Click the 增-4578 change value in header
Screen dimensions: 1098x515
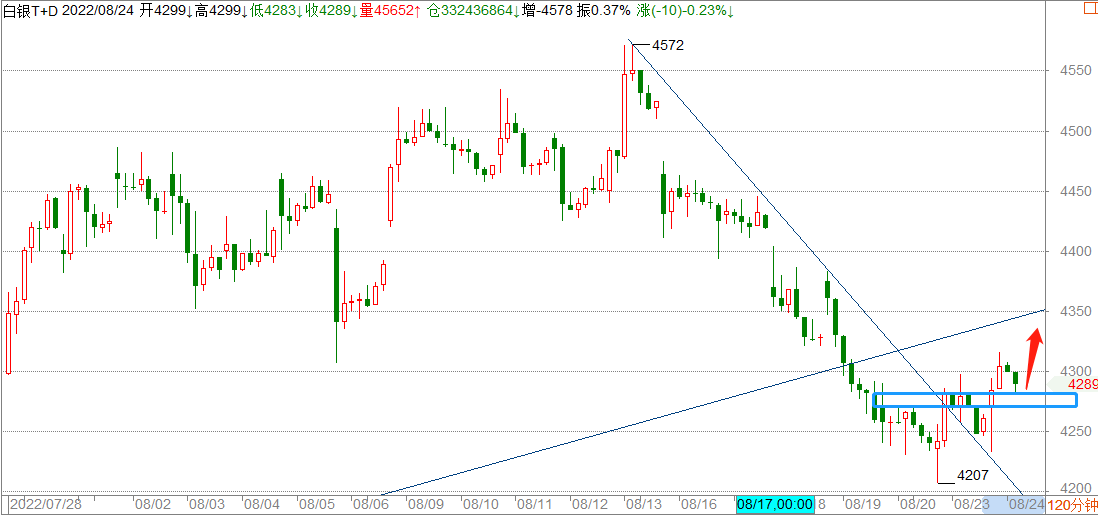[546, 10]
